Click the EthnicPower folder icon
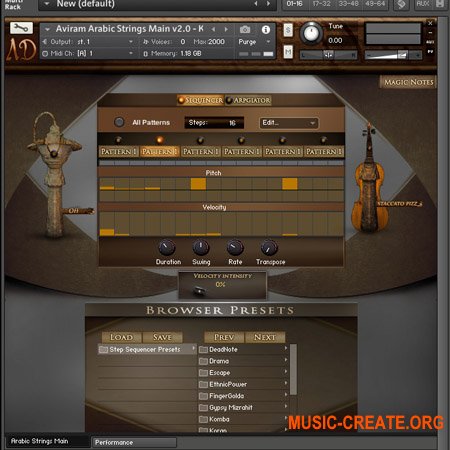The width and height of the screenshot is (450, 450). pos(203,385)
